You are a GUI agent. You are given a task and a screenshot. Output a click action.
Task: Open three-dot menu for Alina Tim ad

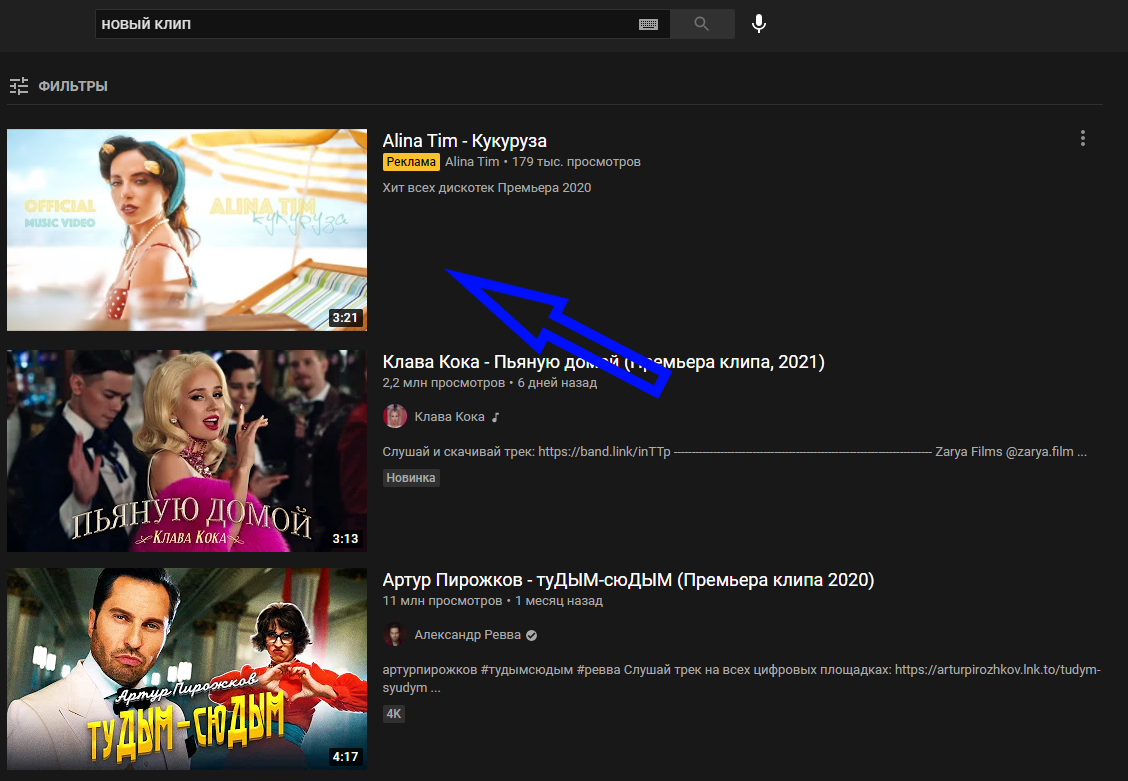coord(1083,138)
